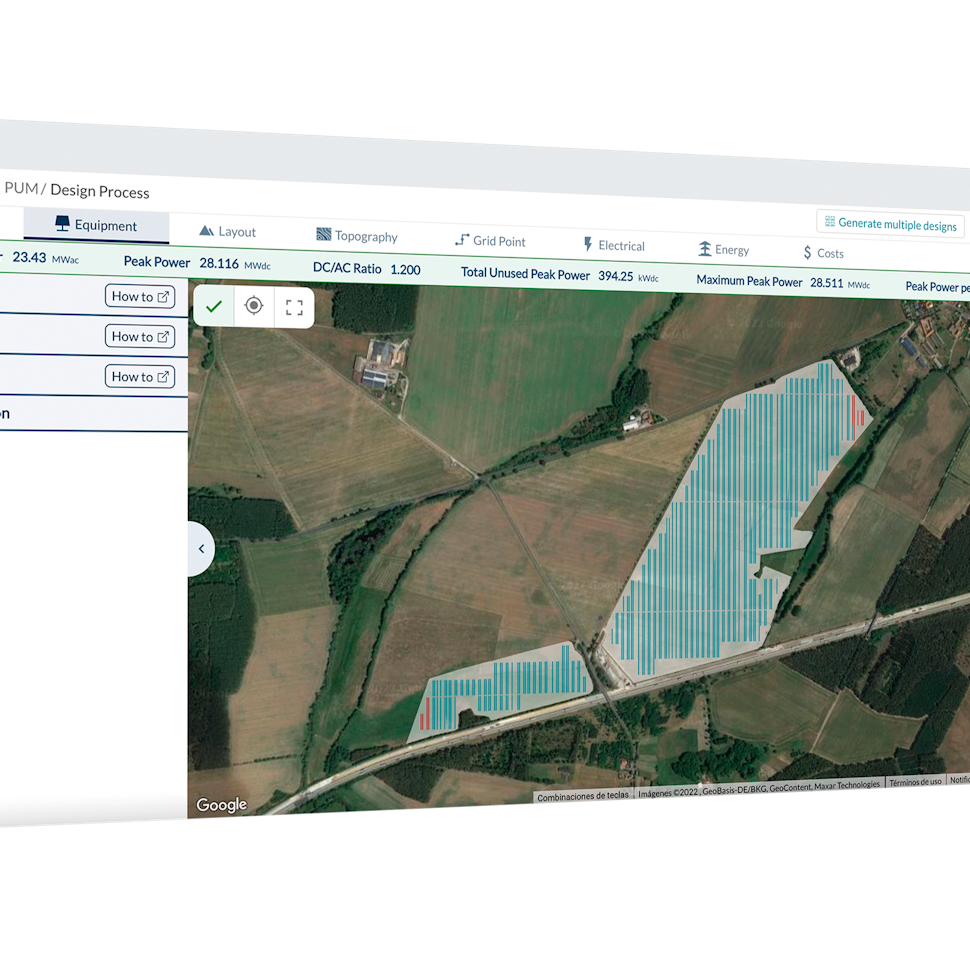Viewport: 970px width, 970px height.
Task: Open the second How to link
Action: click(x=140, y=336)
